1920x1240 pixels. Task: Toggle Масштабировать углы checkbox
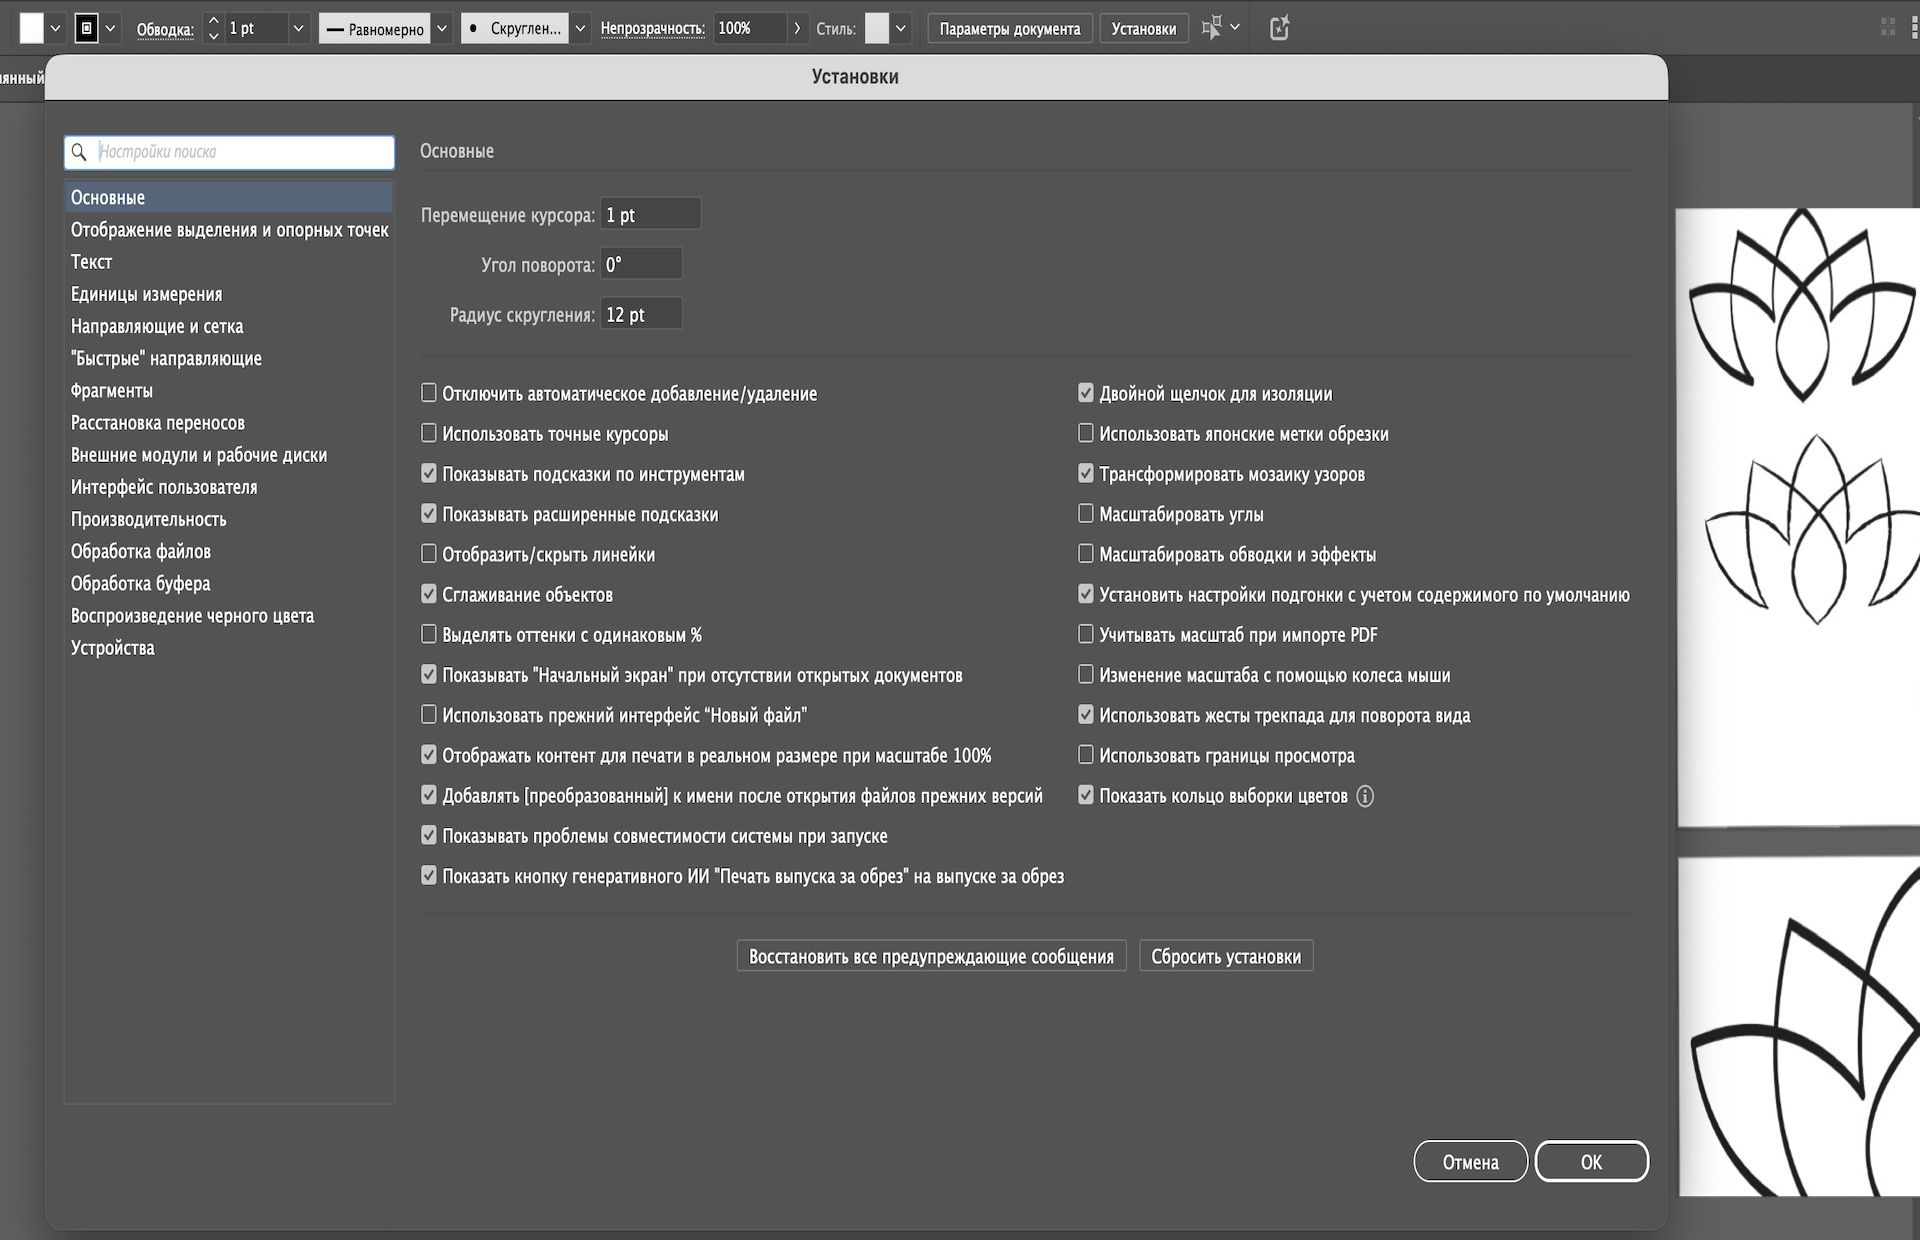(x=1086, y=514)
